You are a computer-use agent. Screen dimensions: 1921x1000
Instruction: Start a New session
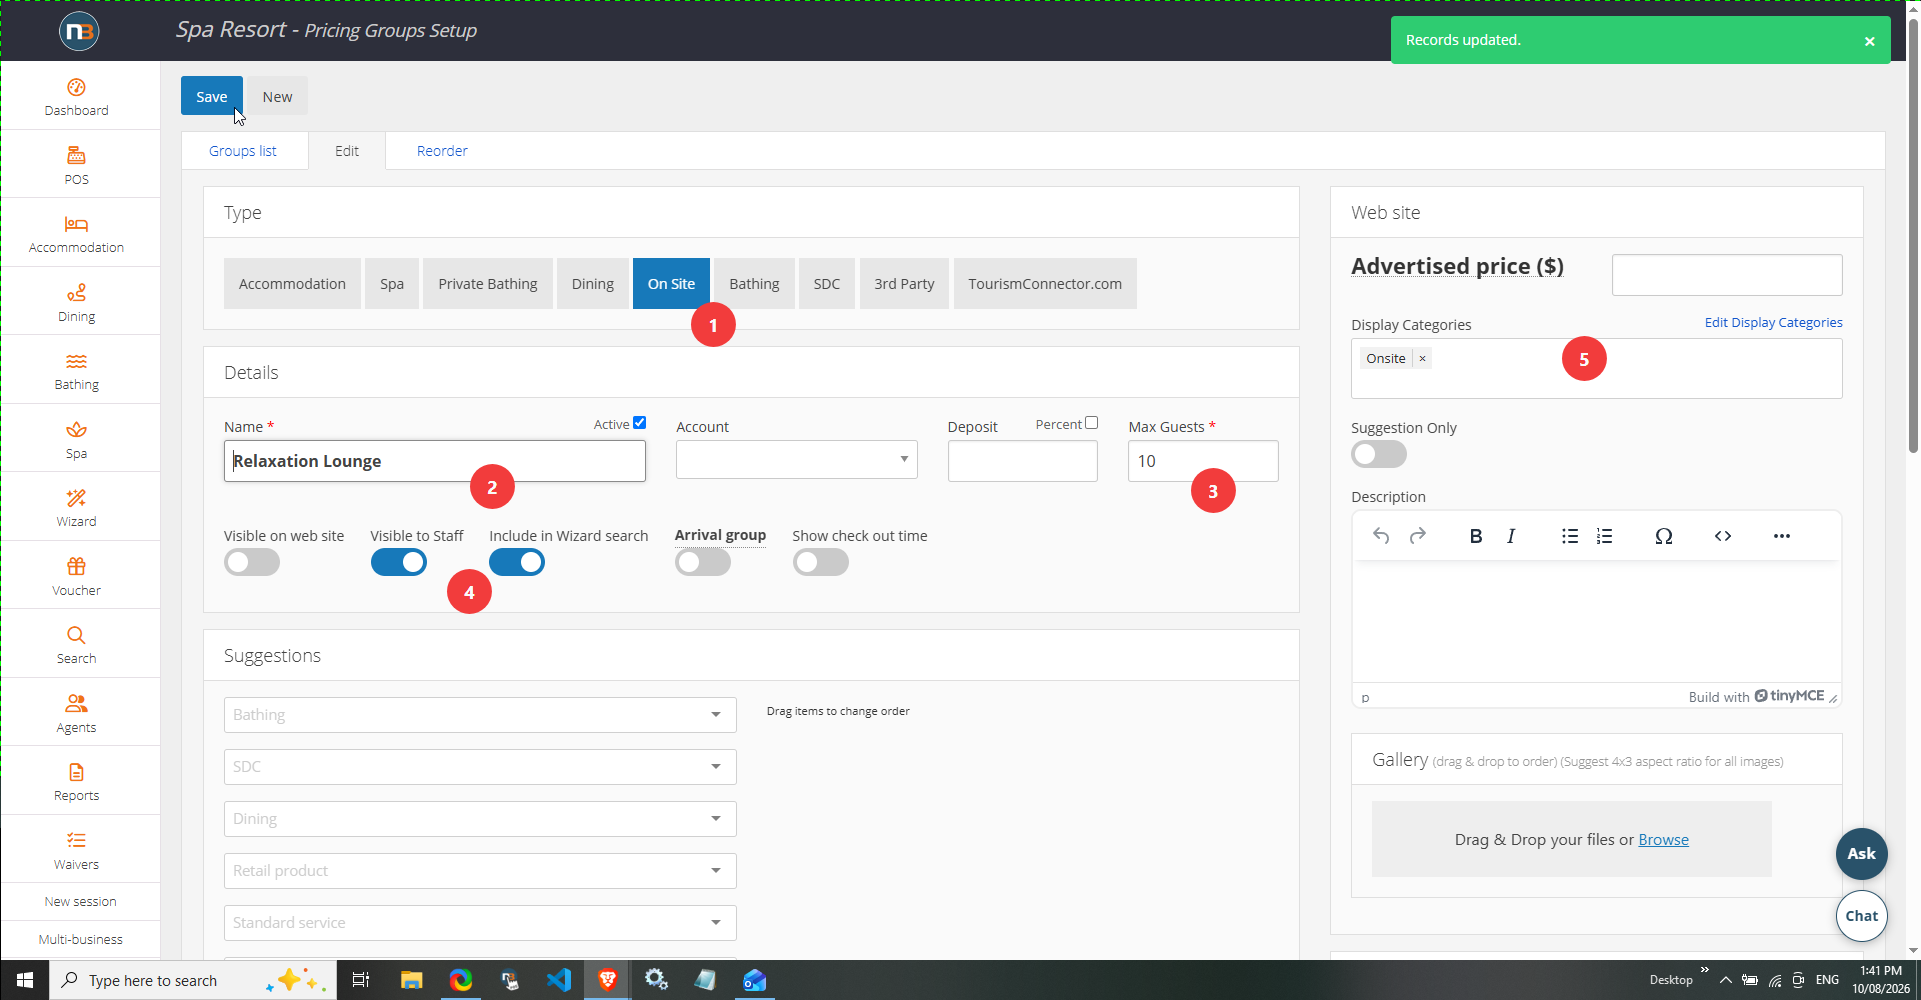tap(80, 902)
